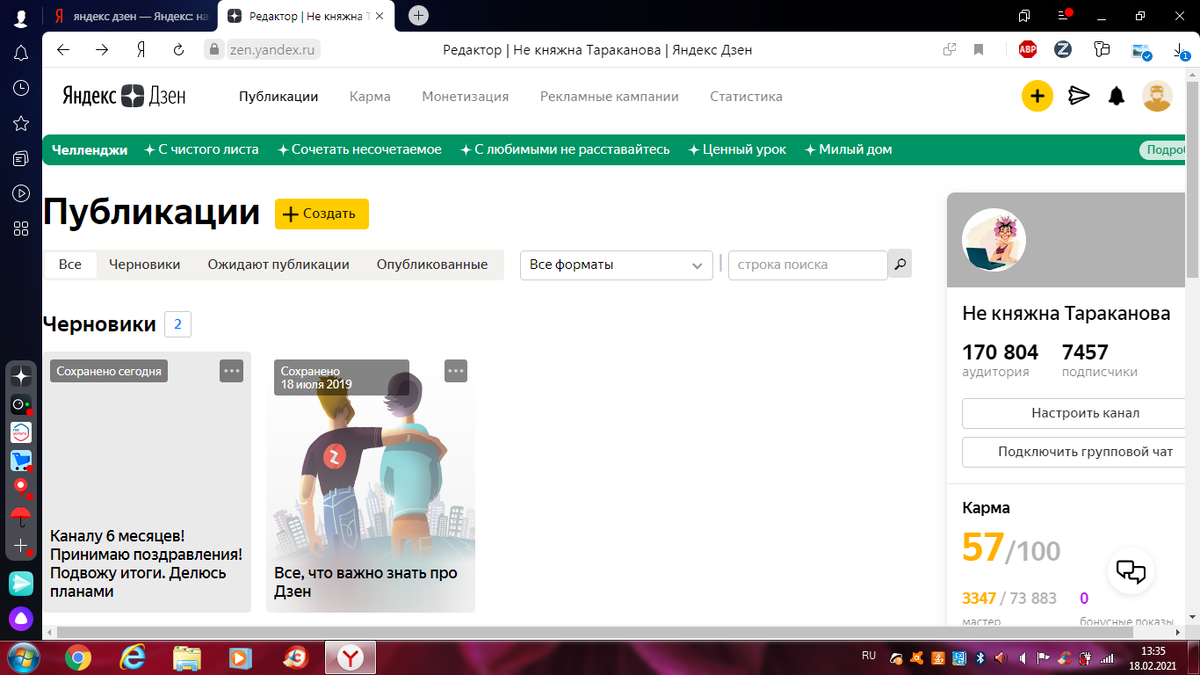Open the tab collections icon in title bar
The image size is (1200, 675).
[x=1024, y=15]
